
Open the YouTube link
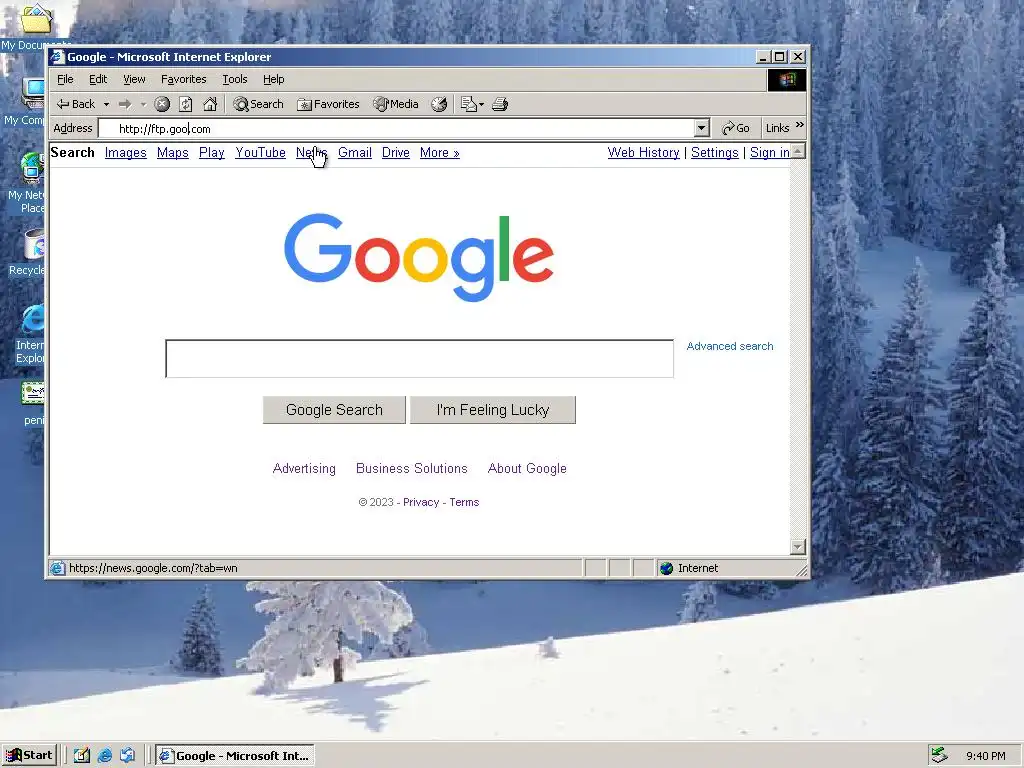click(261, 153)
